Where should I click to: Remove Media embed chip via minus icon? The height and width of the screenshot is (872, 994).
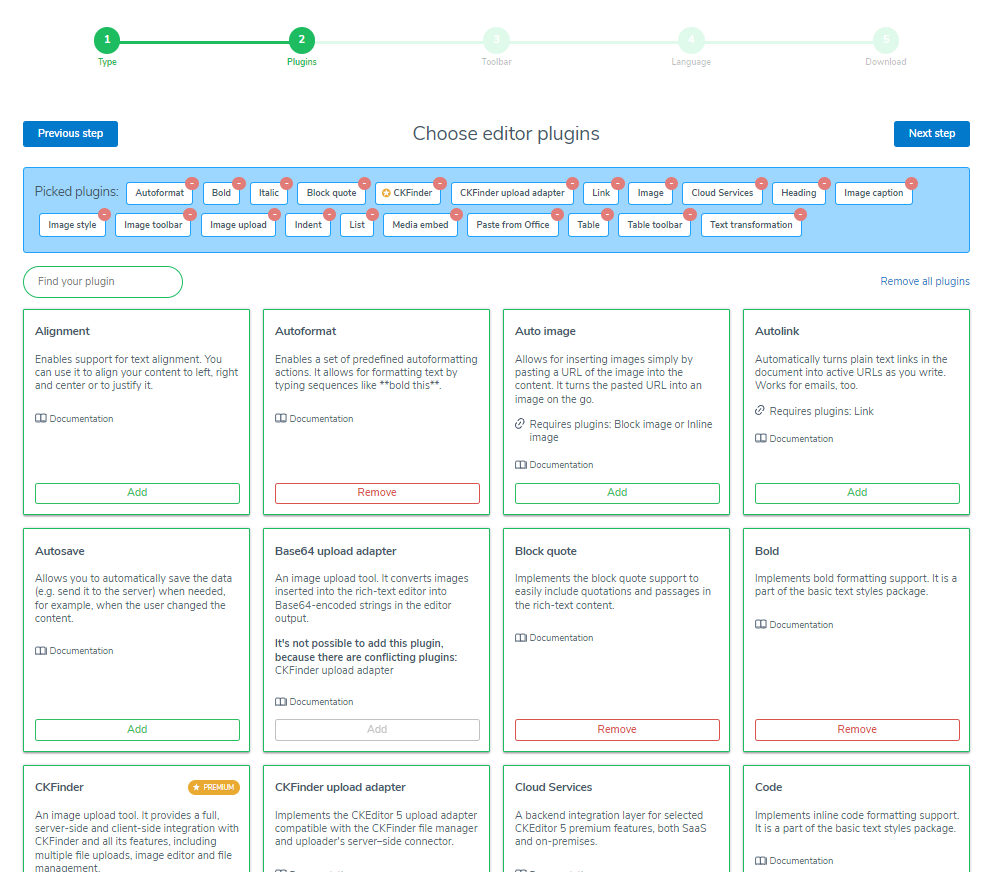456,215
